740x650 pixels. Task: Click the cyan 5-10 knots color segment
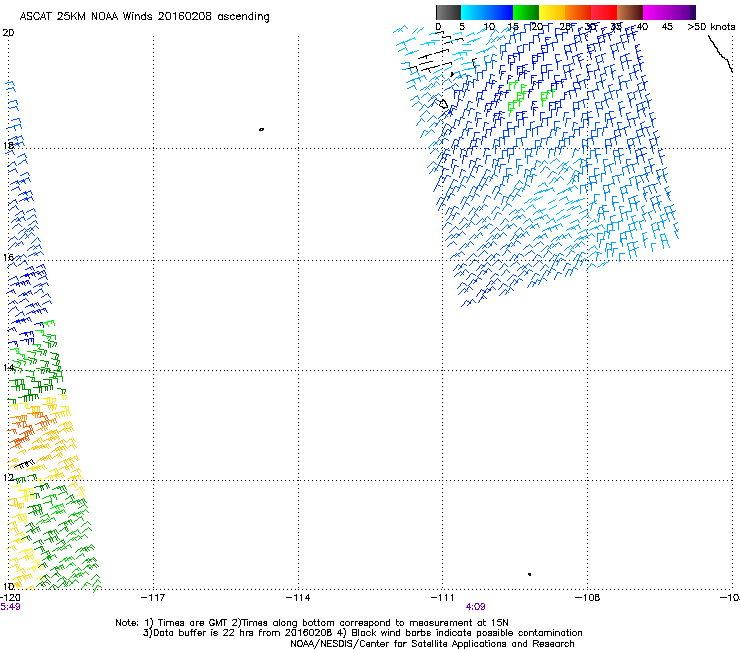474,12
